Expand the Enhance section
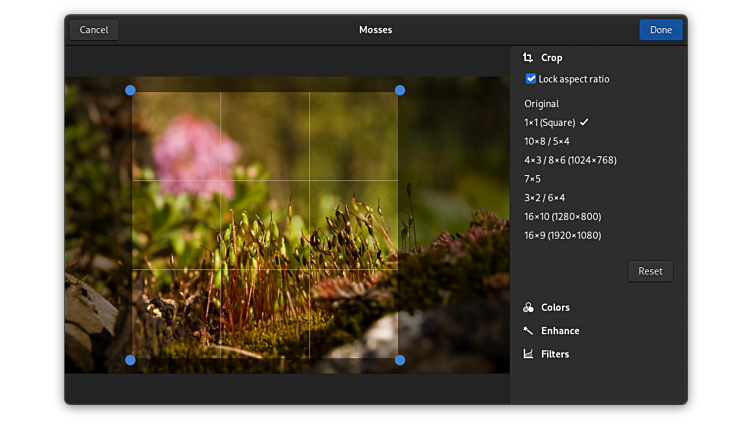This screenshot has width=752, height=423. pos(560,331)
